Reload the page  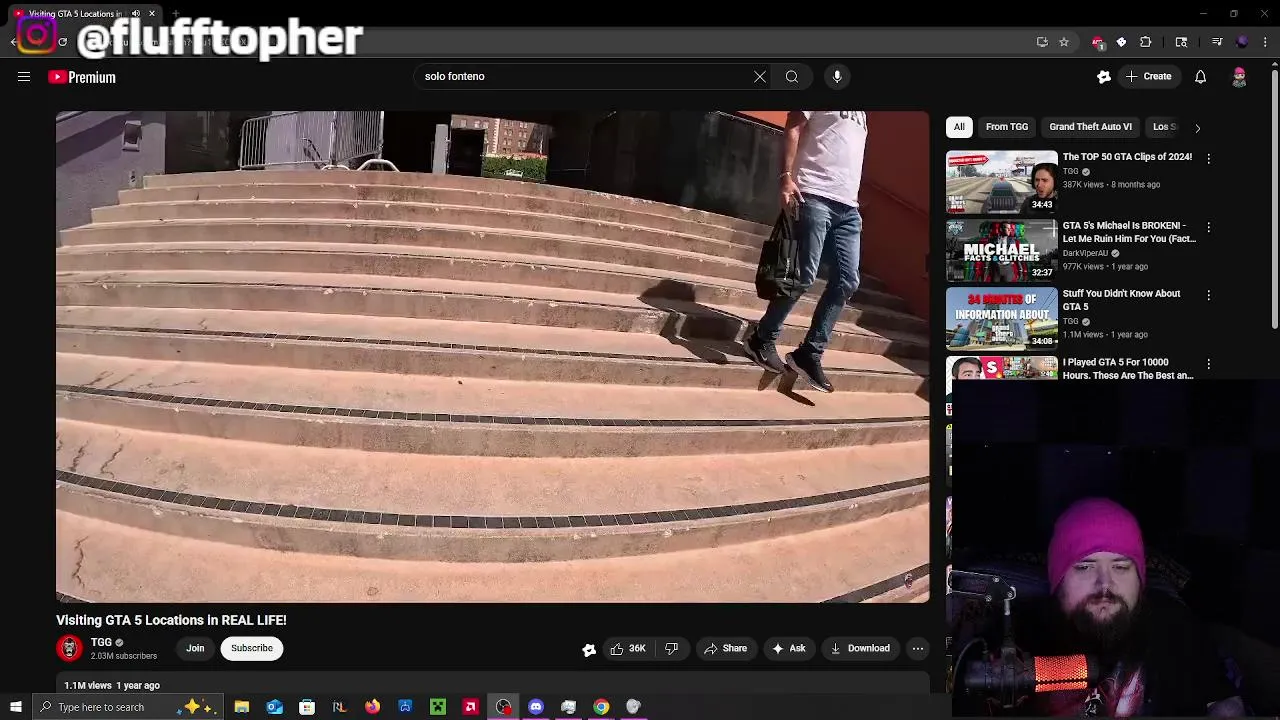point(62,42)
